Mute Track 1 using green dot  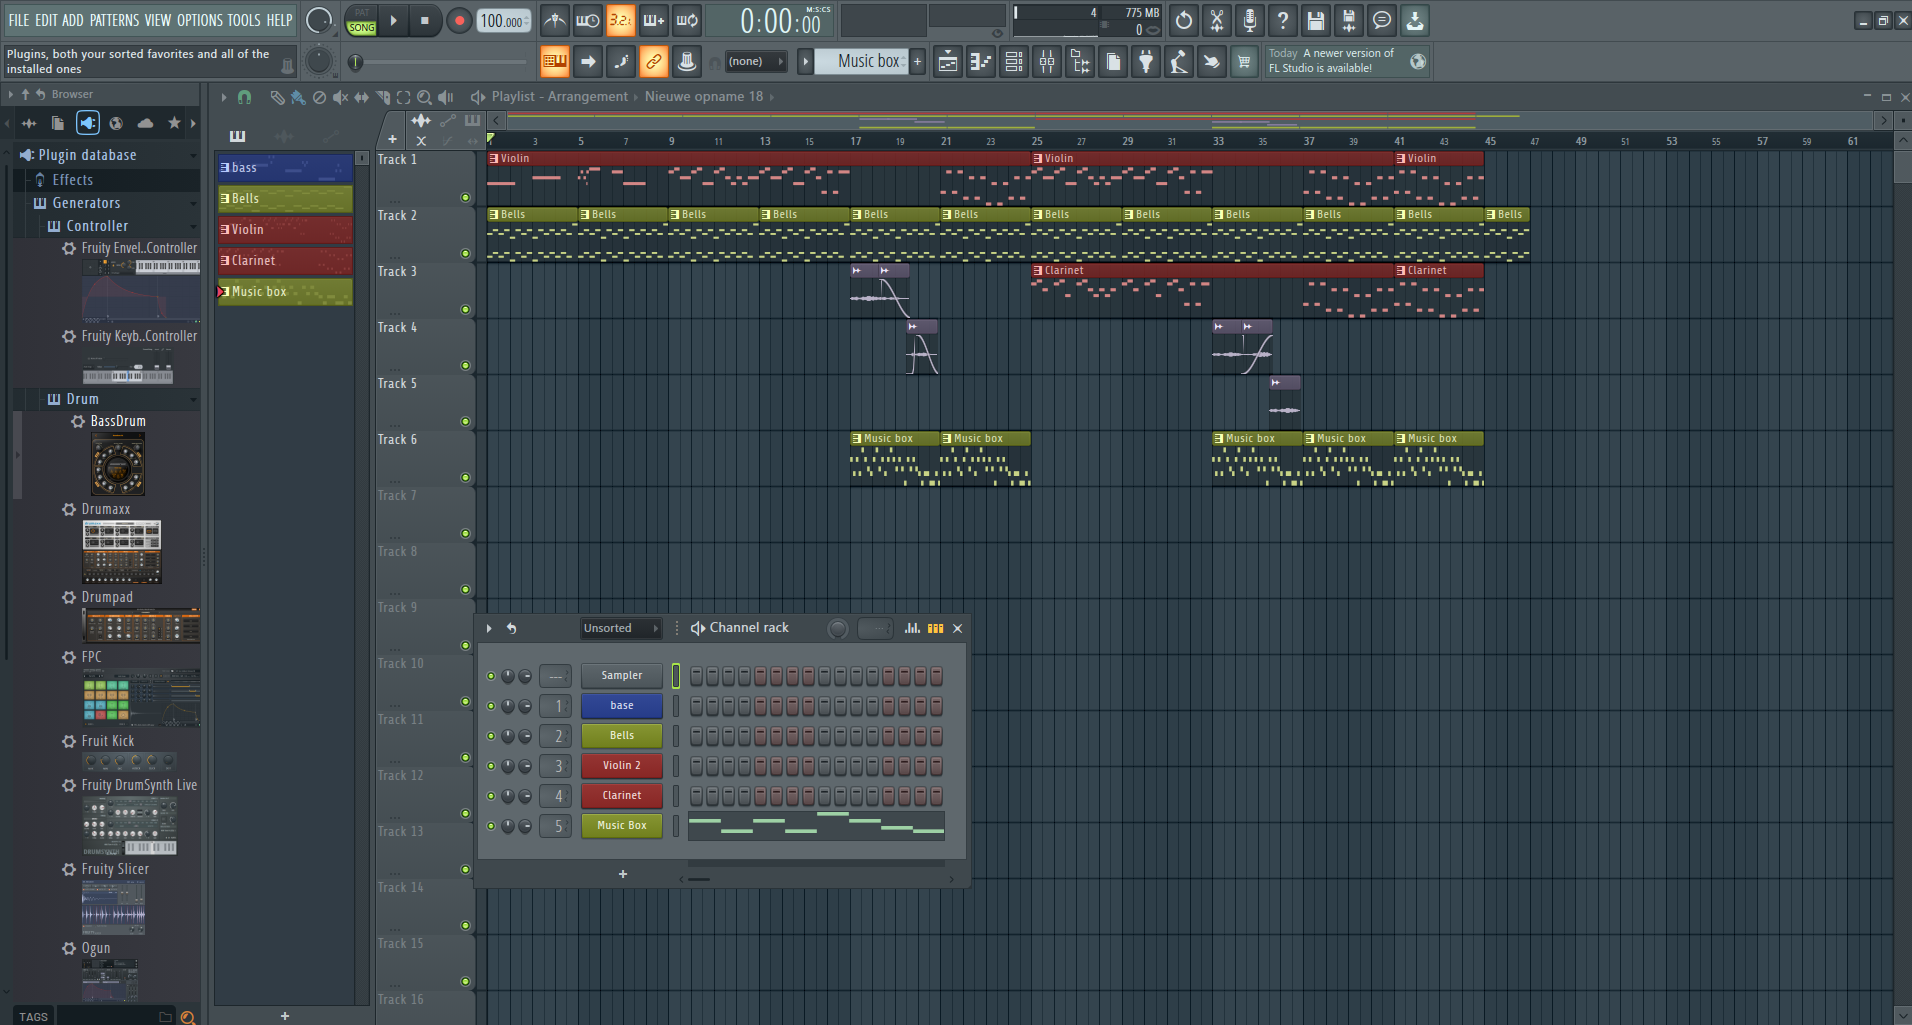(x=465, y=198)
